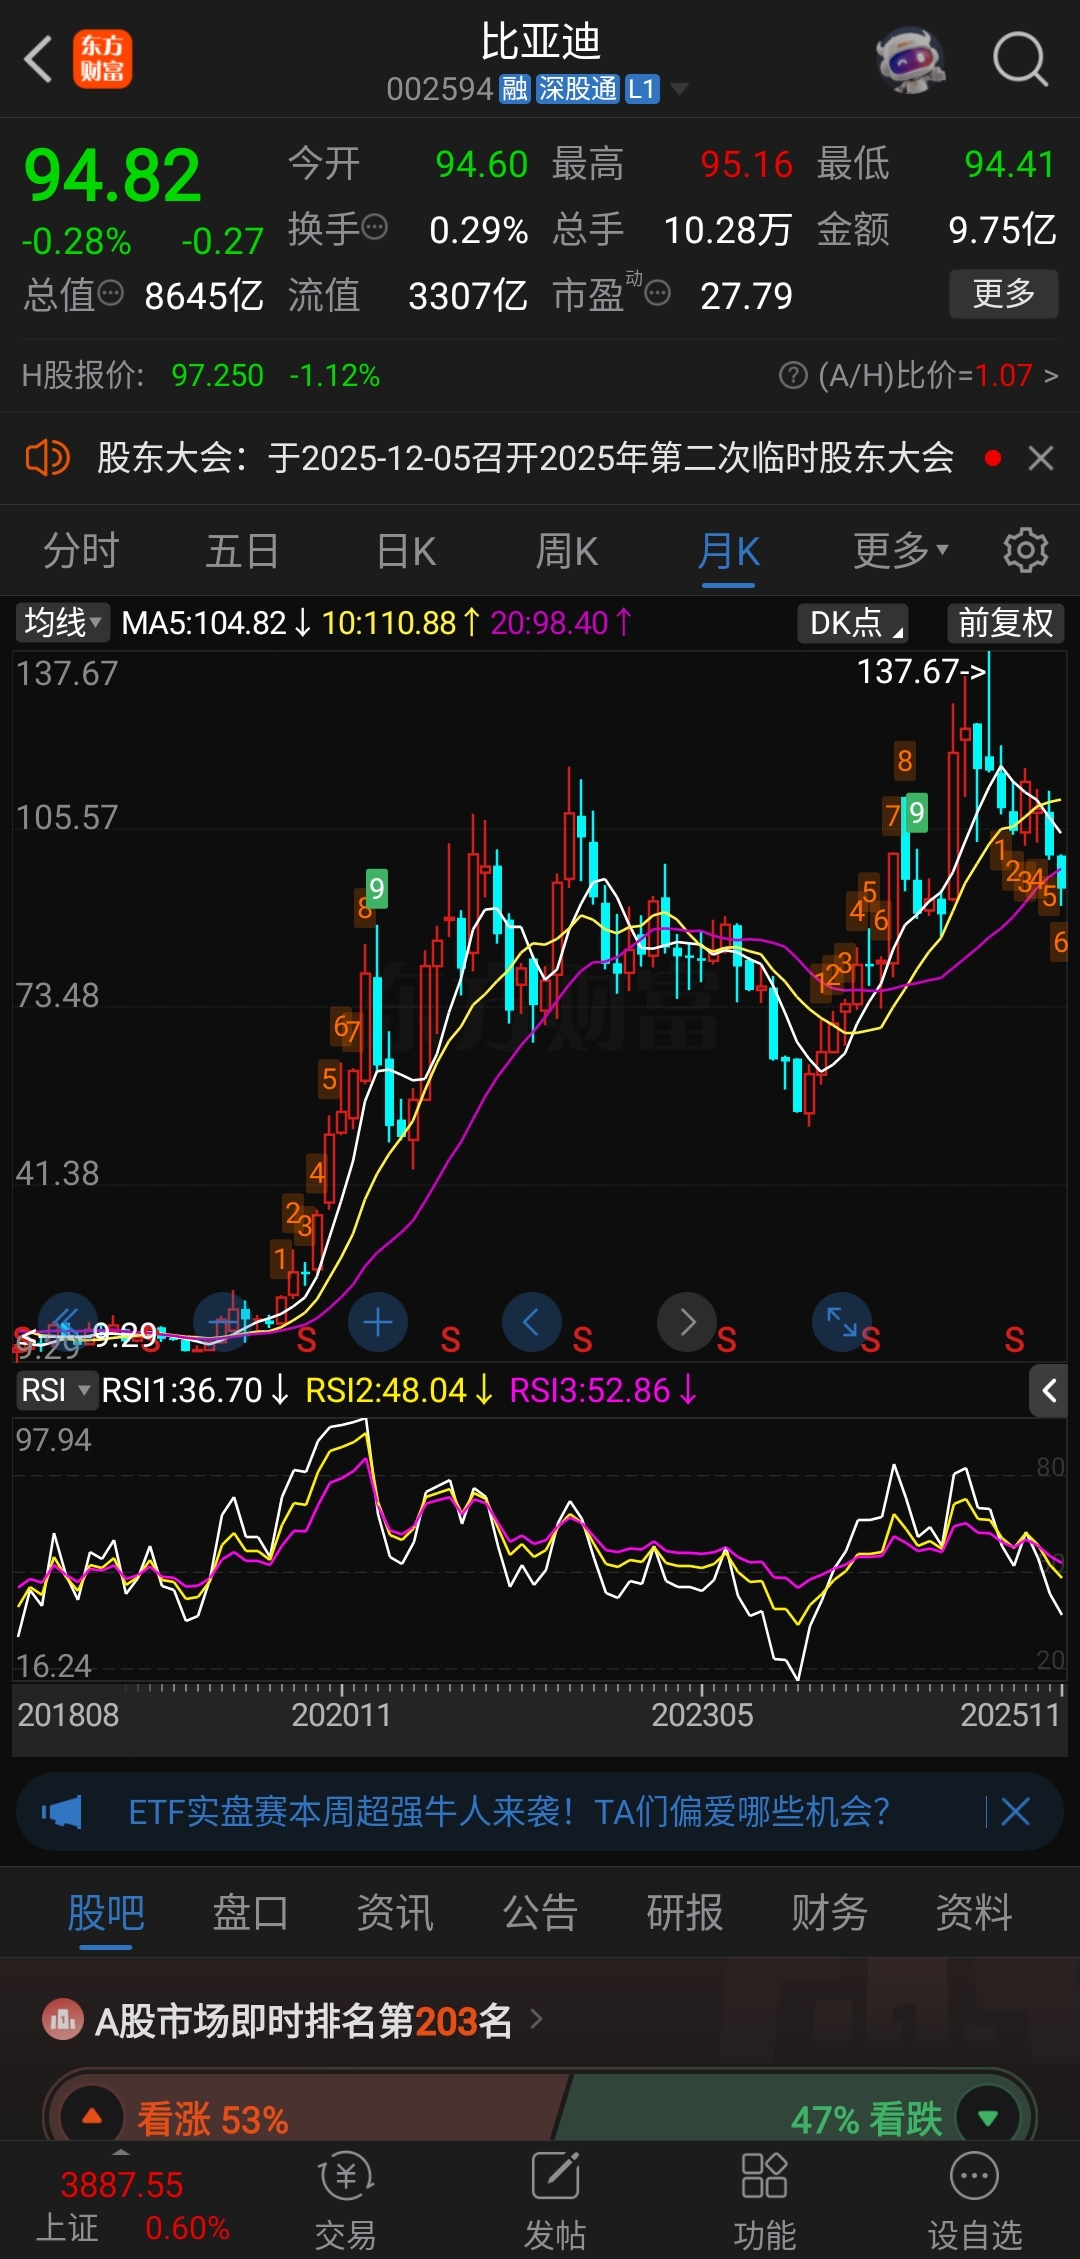Tap the speaker announcement icon
The image size is (1080, 2259).
47,458
